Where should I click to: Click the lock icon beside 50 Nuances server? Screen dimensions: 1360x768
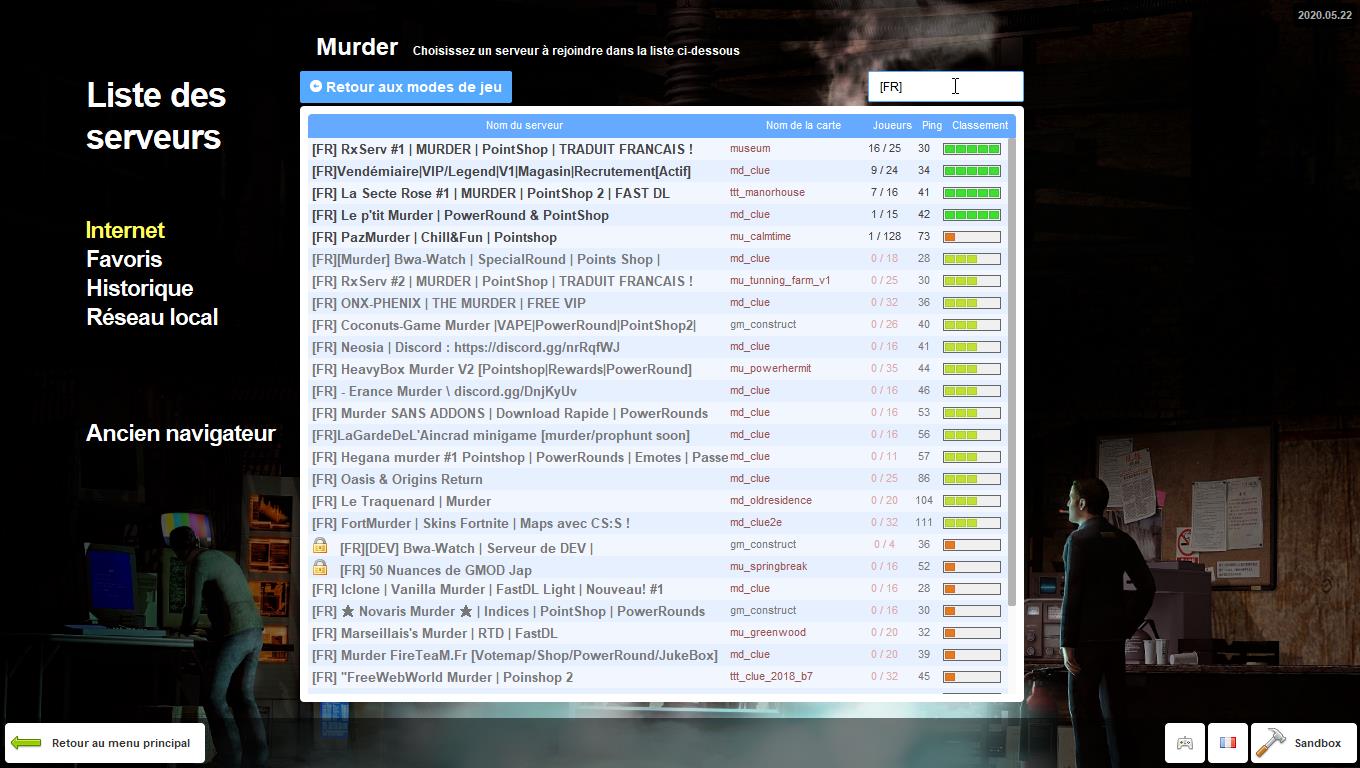point(320,568)
